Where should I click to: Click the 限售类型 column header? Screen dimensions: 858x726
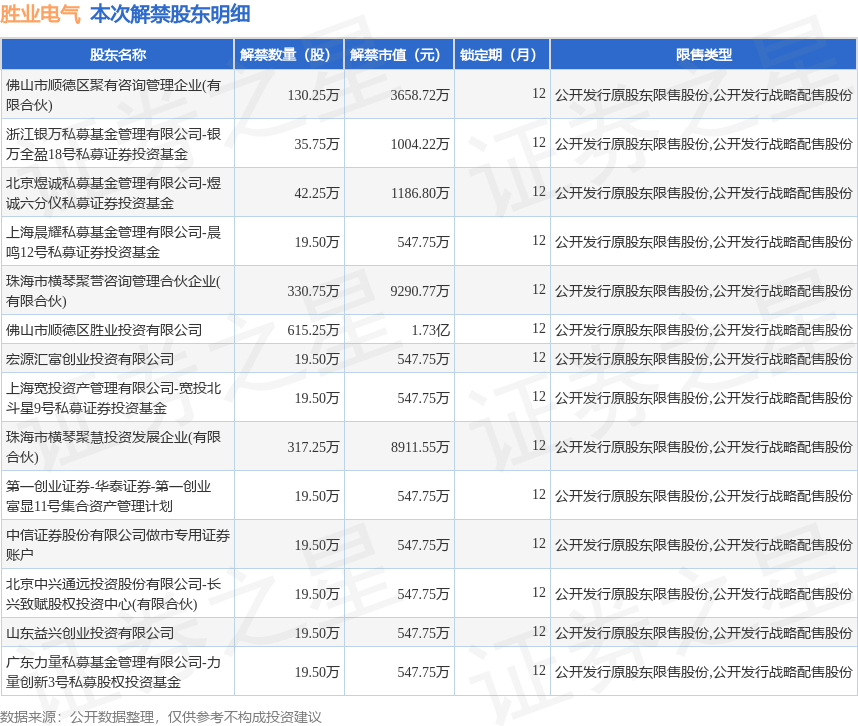(x=704, y=55)
